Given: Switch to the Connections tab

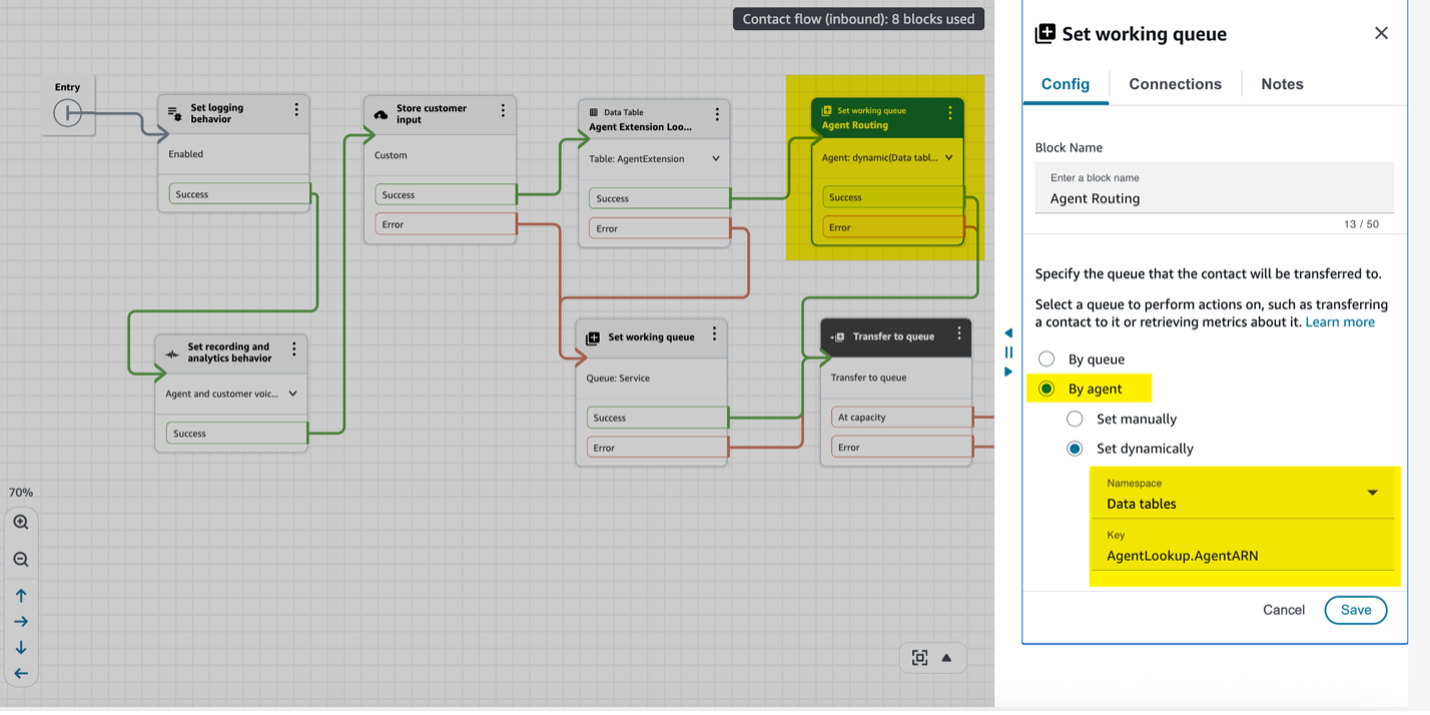Looking at the screenshot, I should click(x=1174, y=84).
